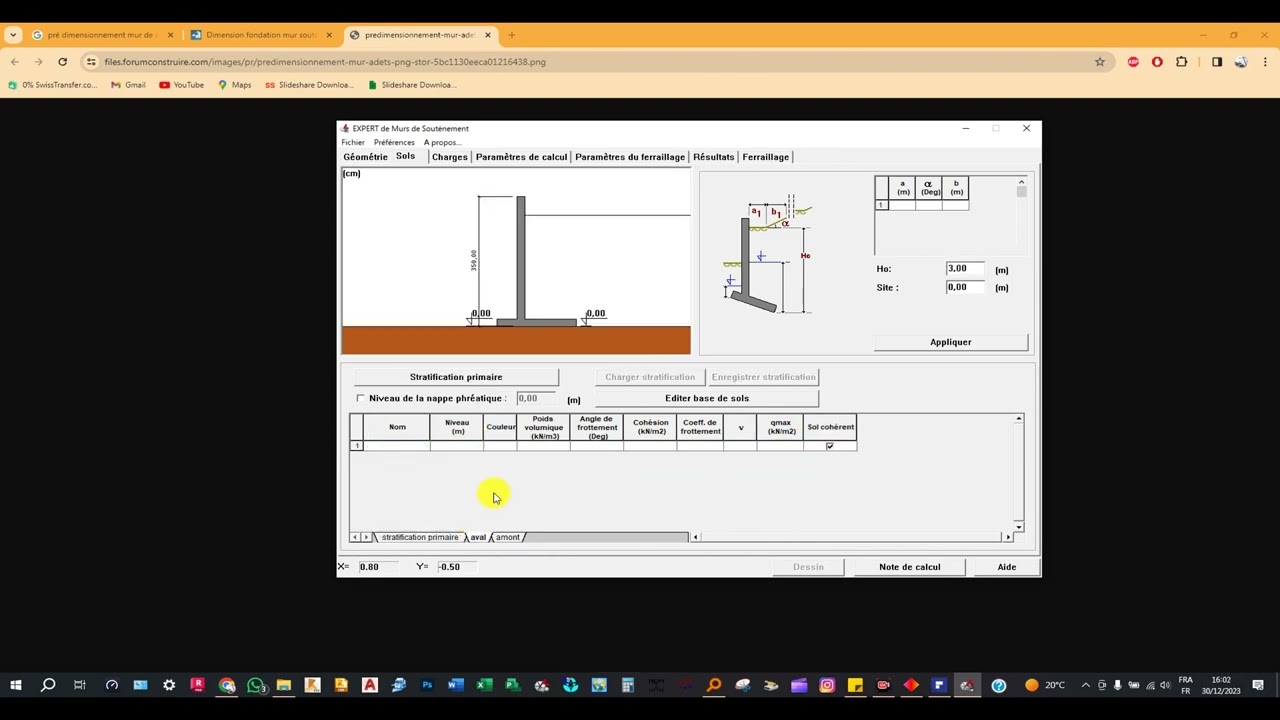1280x720 pixels.
Task: Open Chrome extensions puzzle icon
Action: (x=1182, y=62)
